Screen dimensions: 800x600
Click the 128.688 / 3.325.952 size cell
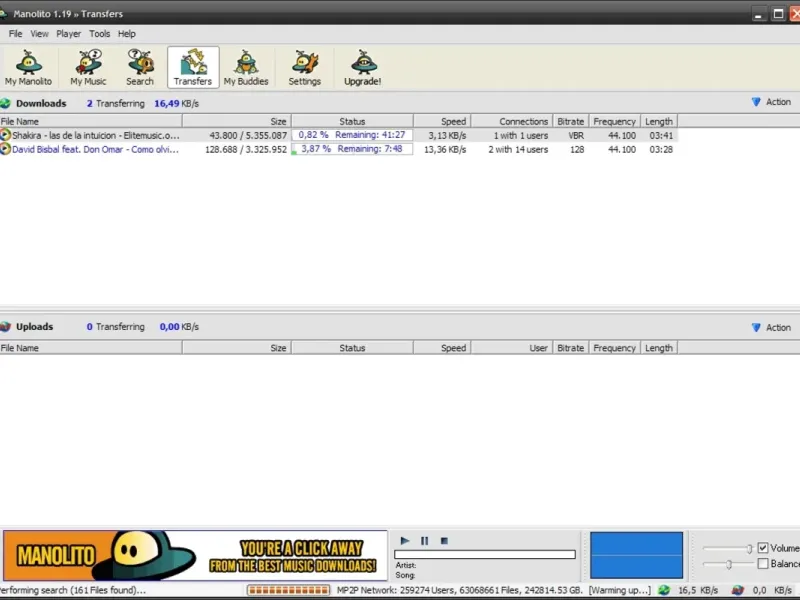246,149
